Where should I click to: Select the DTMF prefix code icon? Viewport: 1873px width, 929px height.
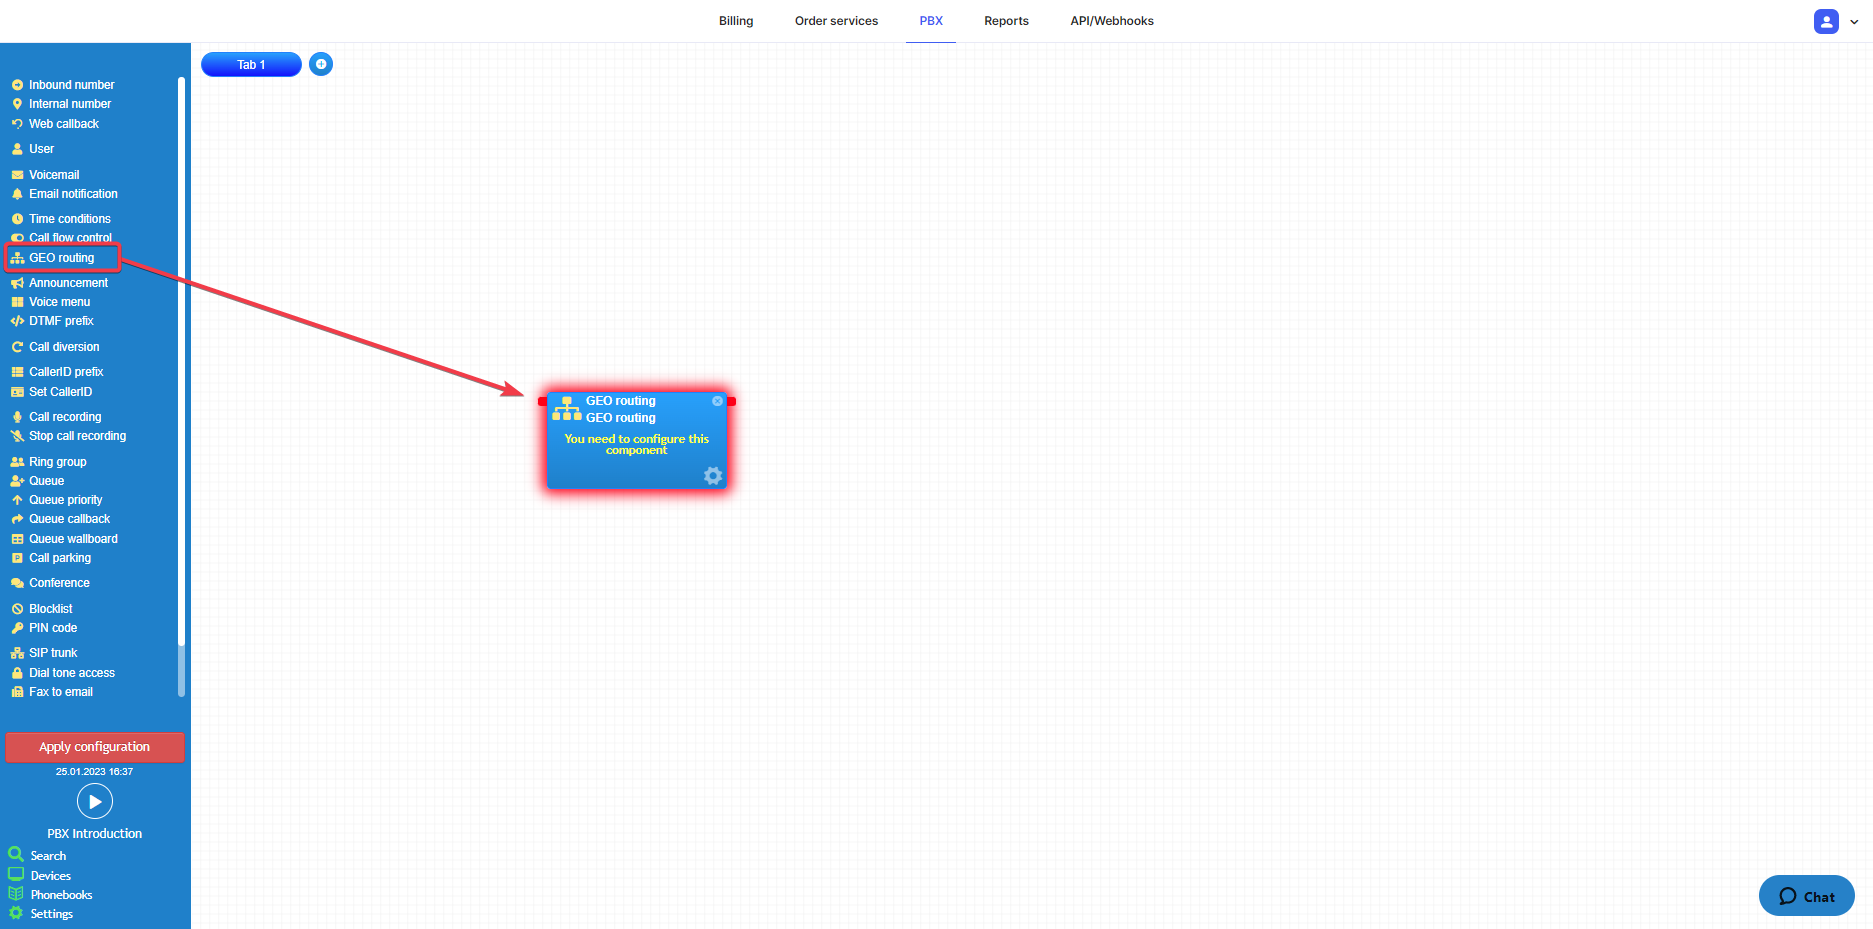click(17, 321)
